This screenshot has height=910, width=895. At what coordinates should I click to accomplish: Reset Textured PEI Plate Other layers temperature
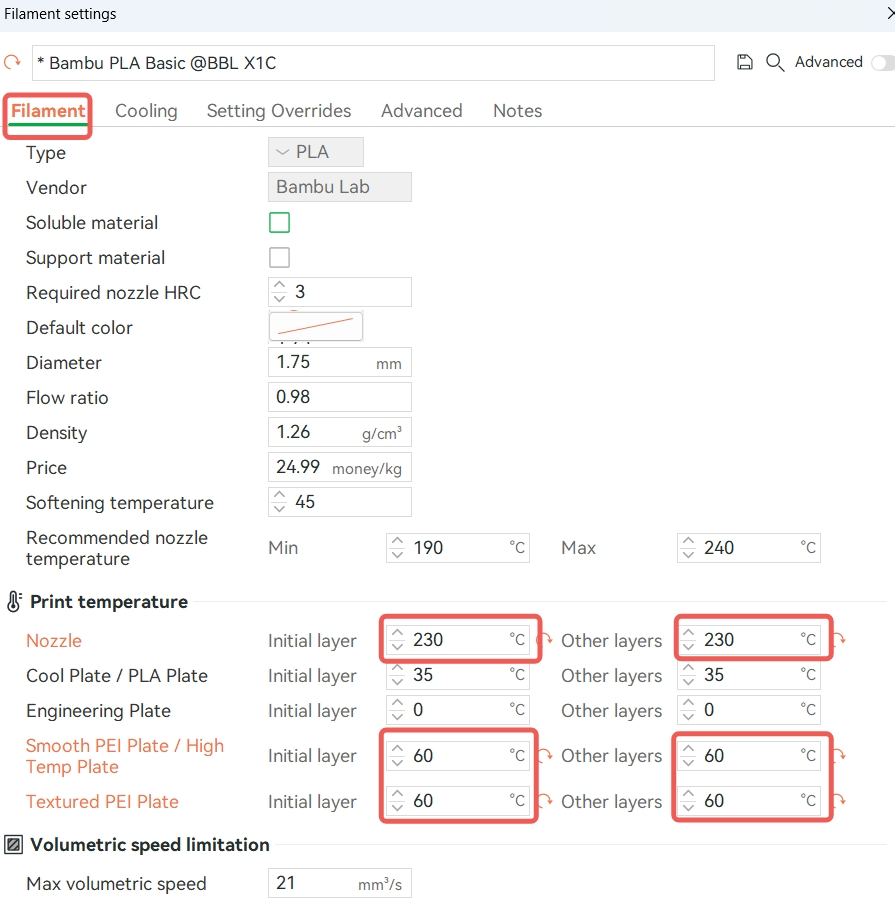[839, 801]
